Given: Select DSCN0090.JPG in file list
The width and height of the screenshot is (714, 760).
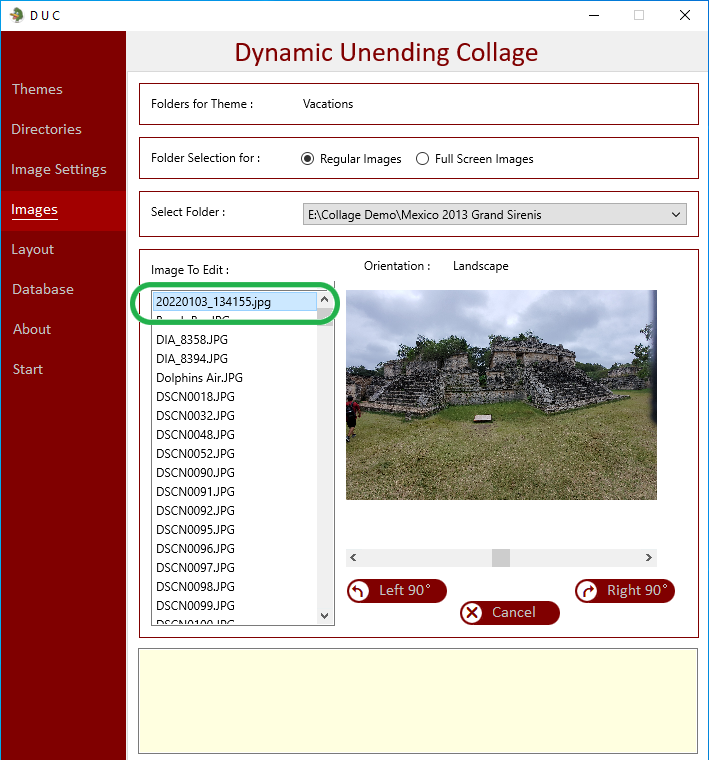Looking at the screenshot, I should pos(235,473).
